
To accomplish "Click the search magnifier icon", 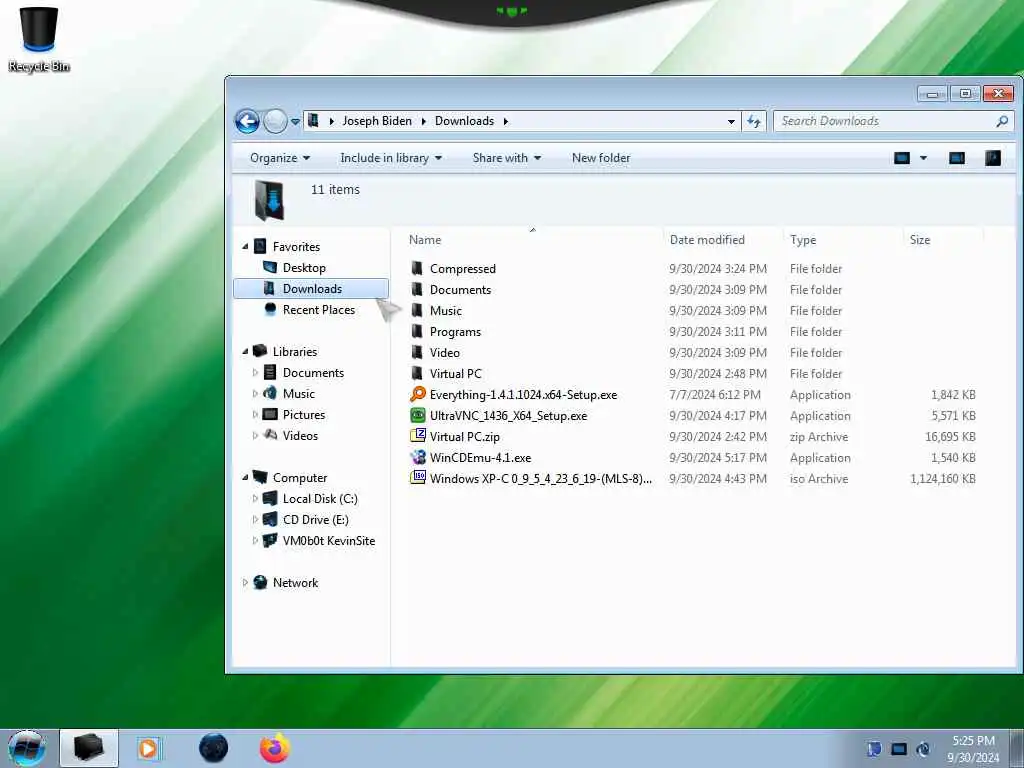I will tap(1002, 121).
